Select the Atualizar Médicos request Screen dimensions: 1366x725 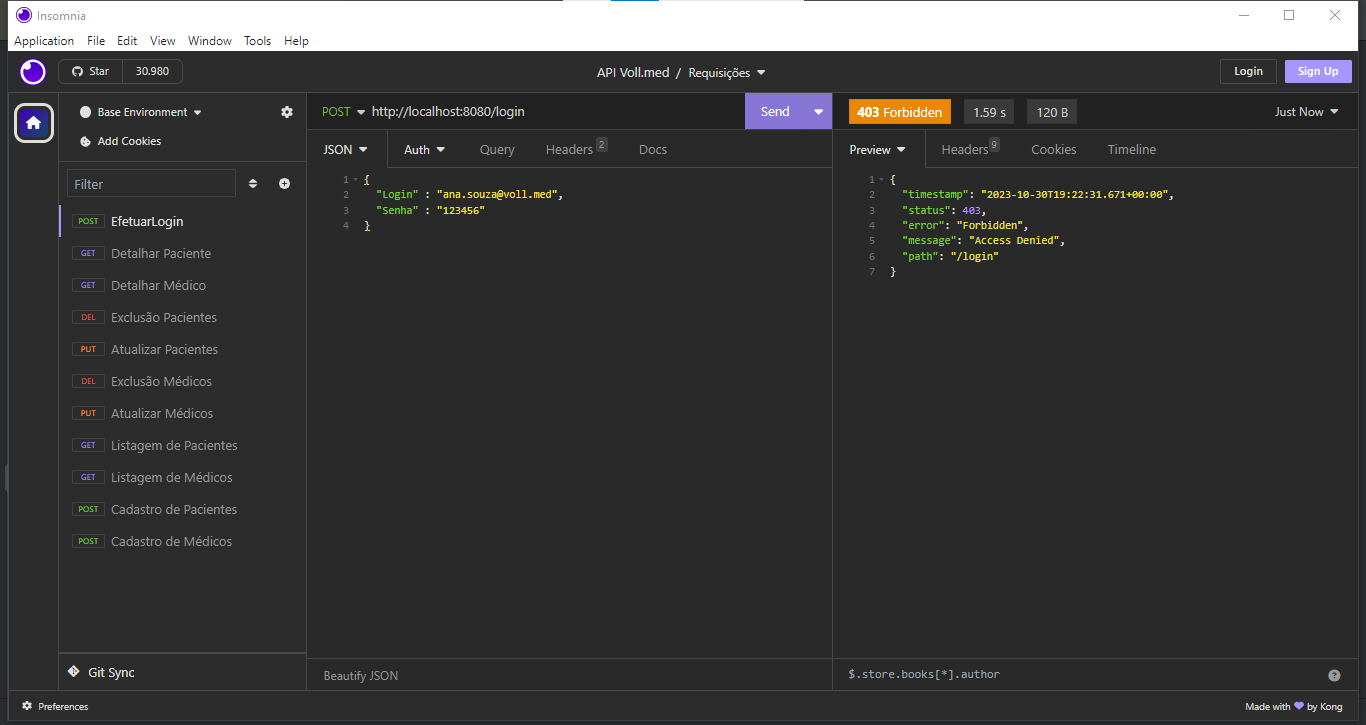[x=182, y=413]
